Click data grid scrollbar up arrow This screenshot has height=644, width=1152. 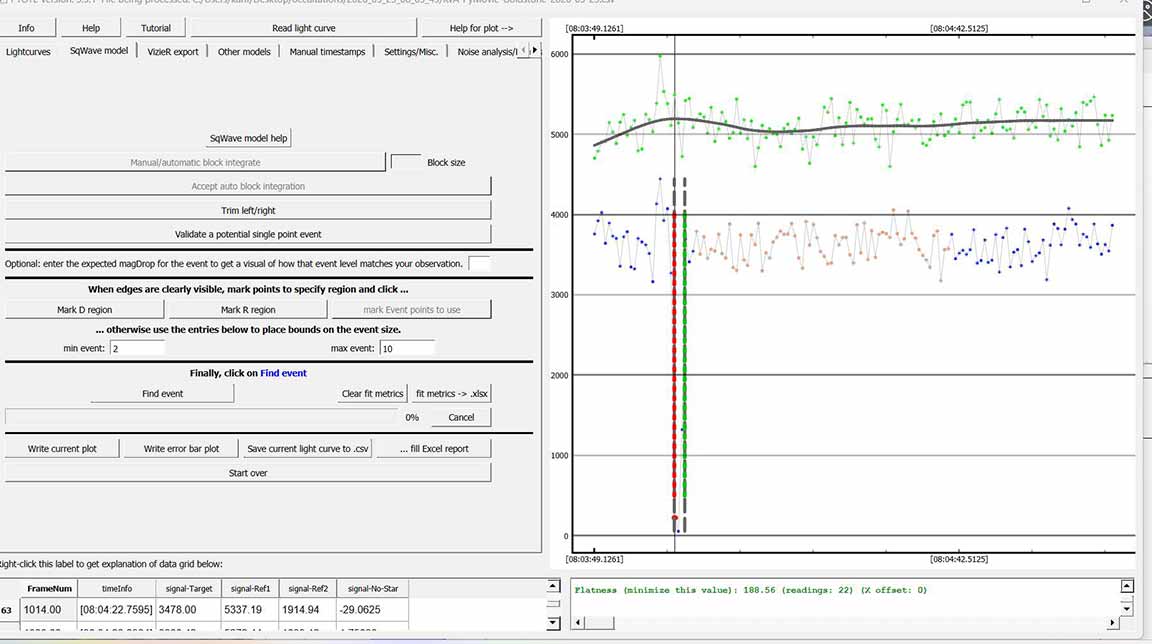click(x=553, y=586)
